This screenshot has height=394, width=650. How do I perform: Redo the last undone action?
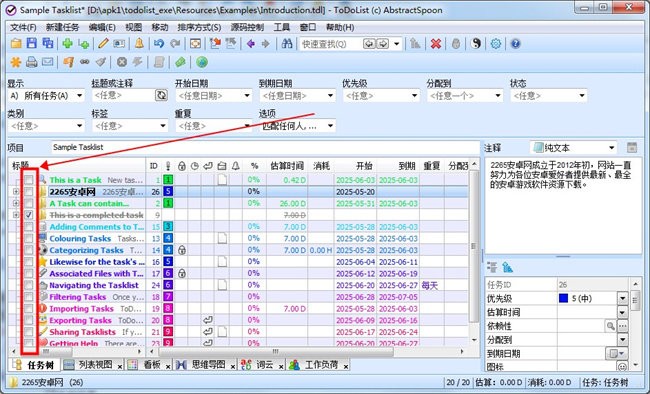point(175,44)
